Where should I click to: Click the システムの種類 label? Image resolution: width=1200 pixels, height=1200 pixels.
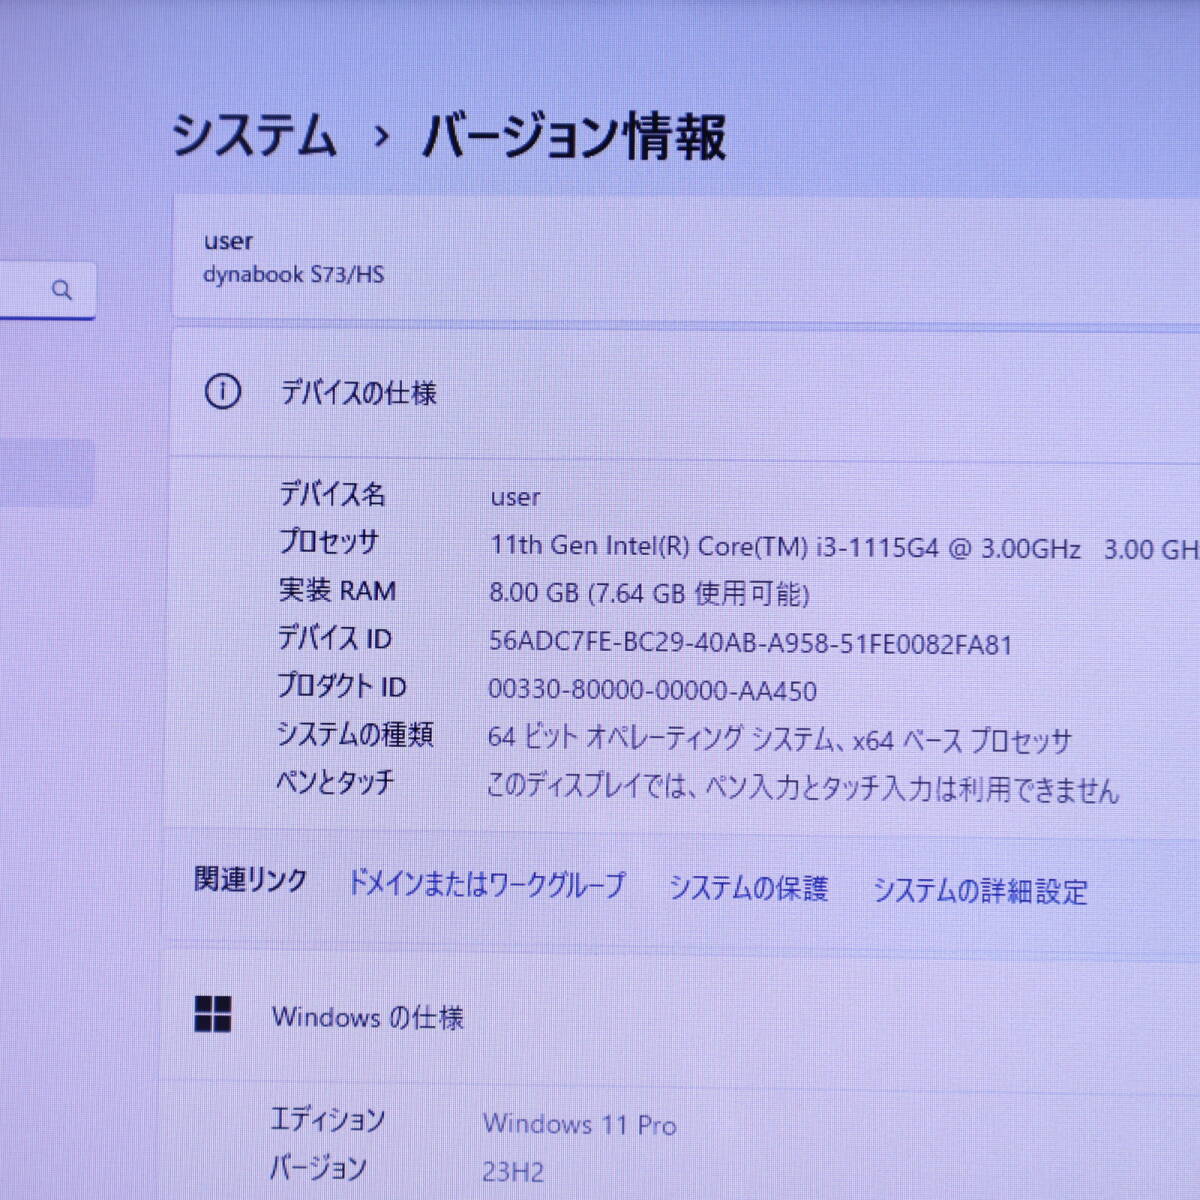point(355,734)
